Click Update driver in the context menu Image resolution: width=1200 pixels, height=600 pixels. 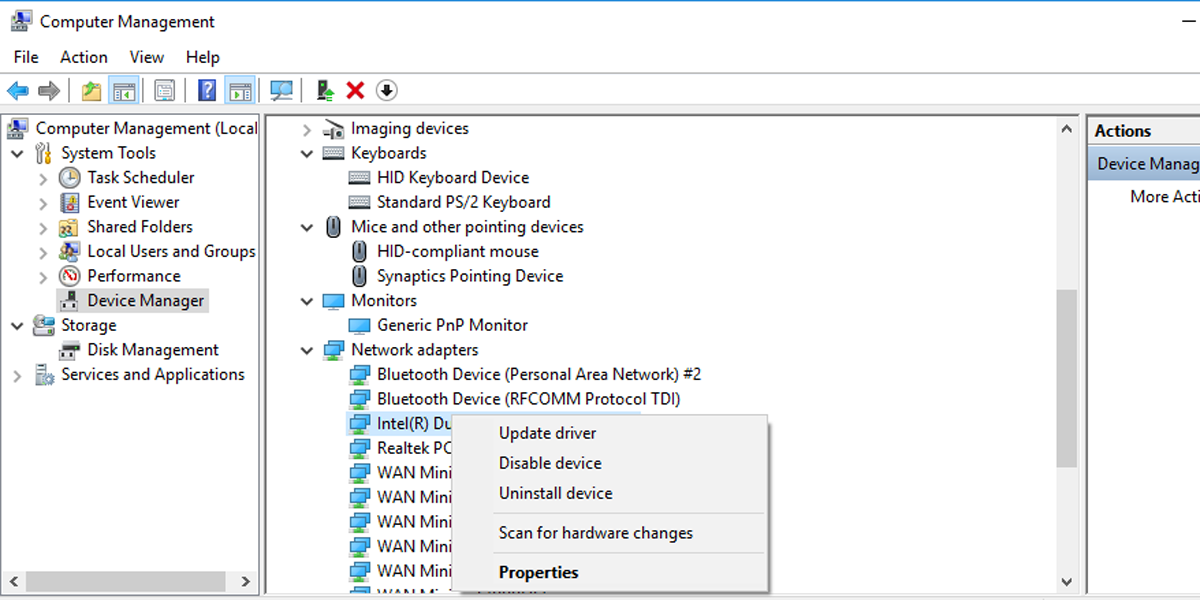point(547,432)
